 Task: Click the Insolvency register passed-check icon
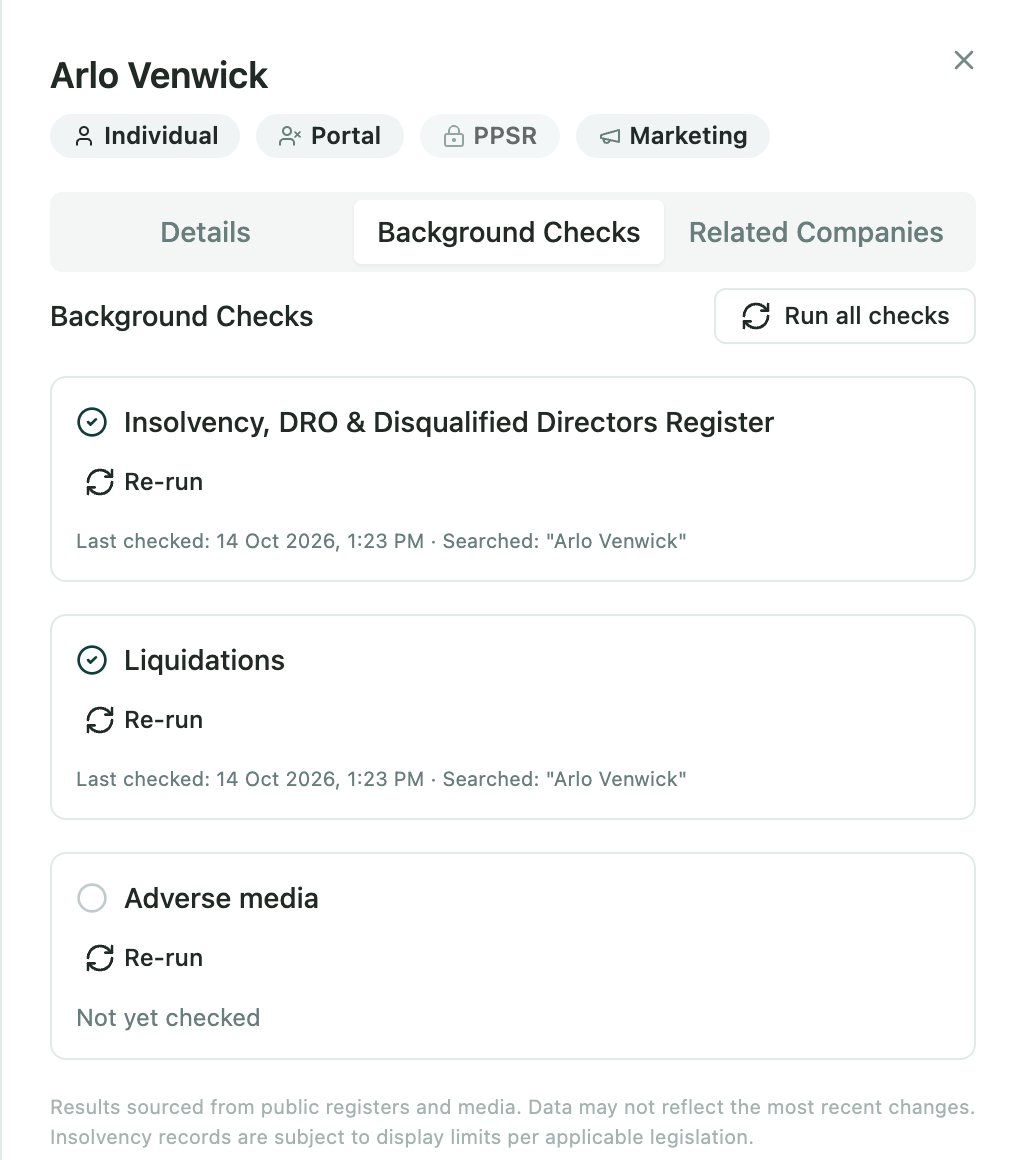click(x=92, y=422)
